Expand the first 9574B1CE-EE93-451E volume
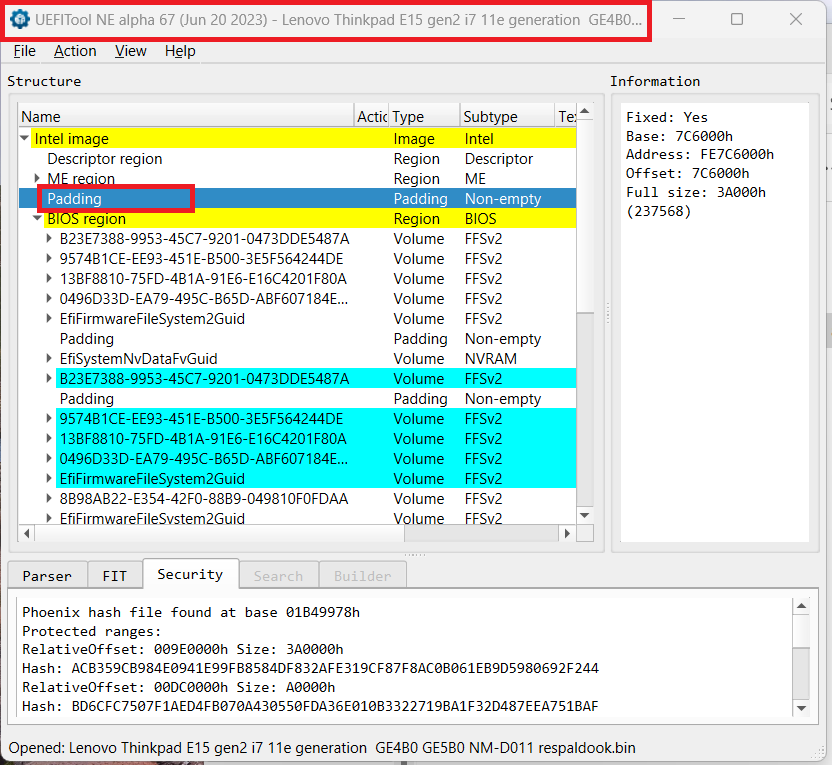832x765 pixels. click(49, 258)
